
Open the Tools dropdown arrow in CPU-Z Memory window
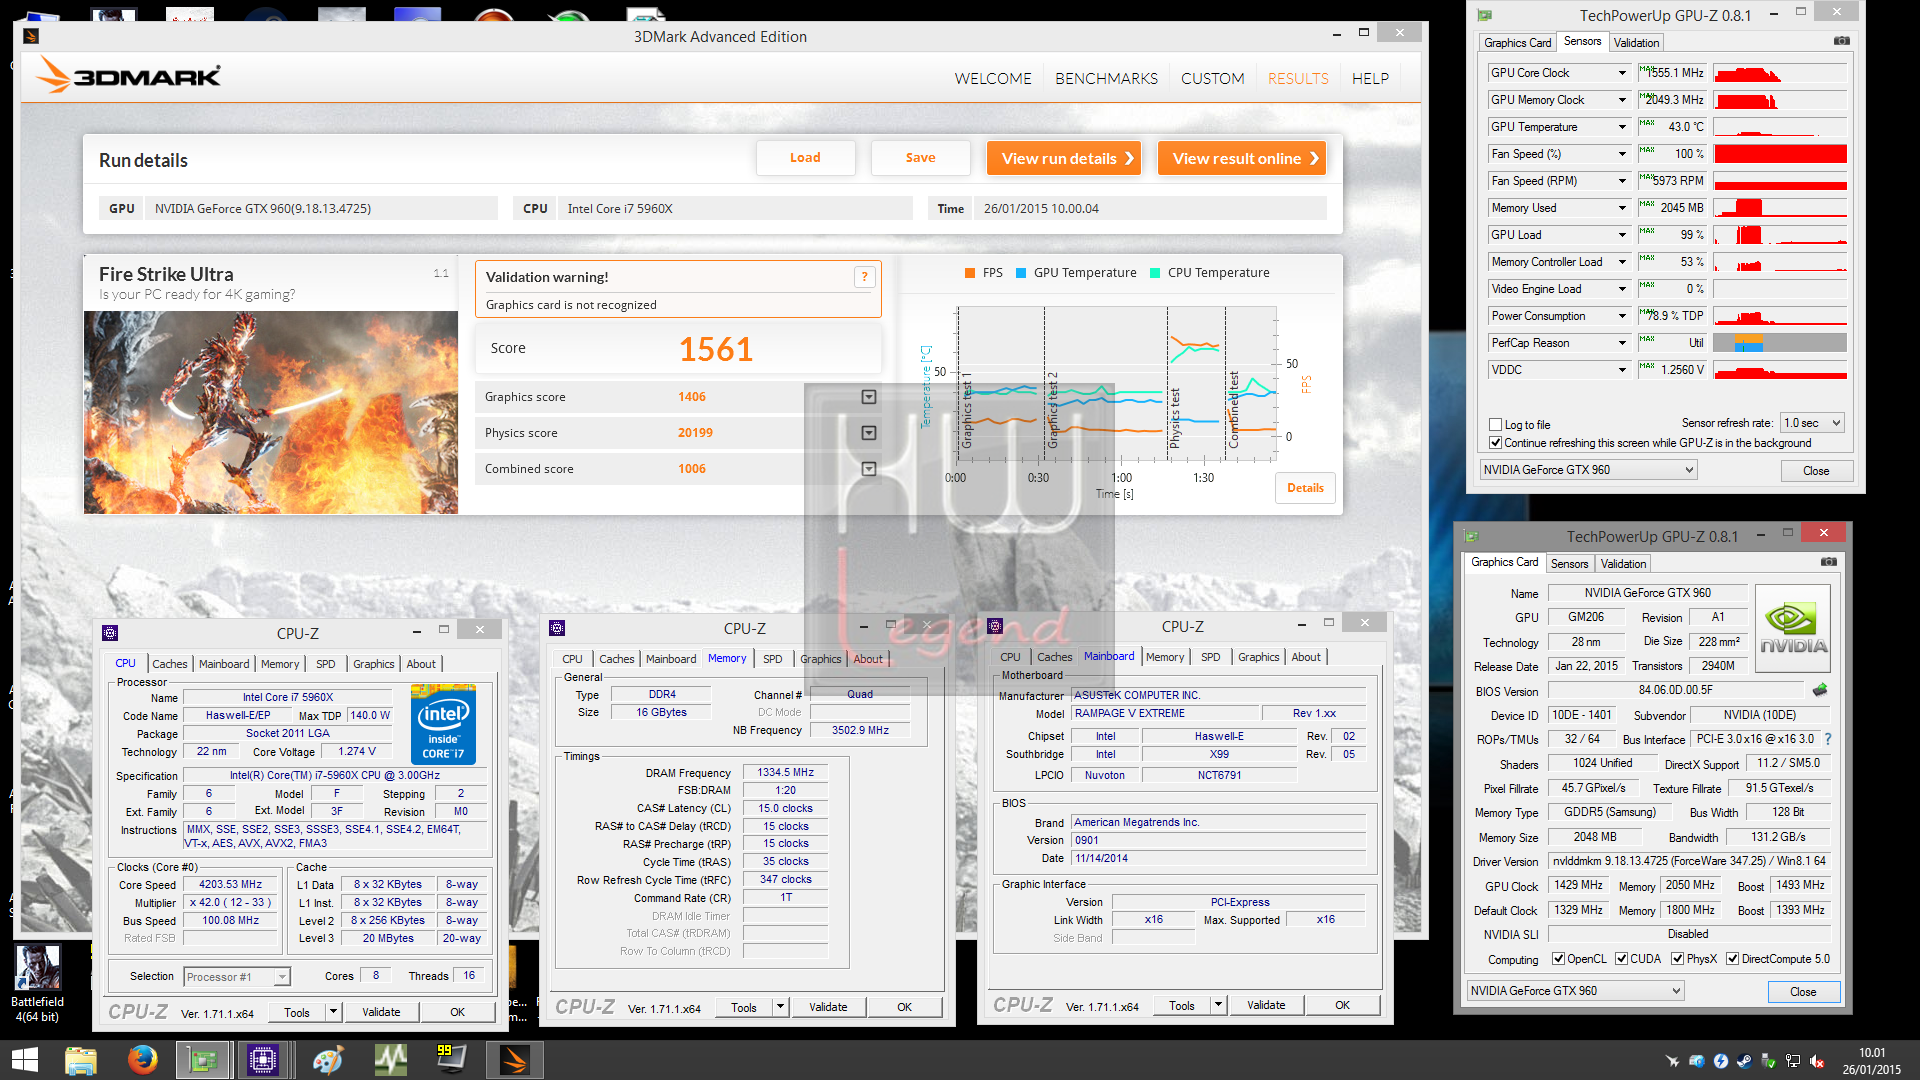tap(781, 1007)
